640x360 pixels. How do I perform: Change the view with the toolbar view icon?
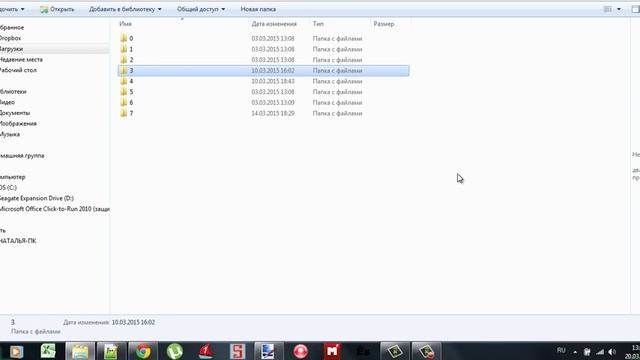coord(608,9)
